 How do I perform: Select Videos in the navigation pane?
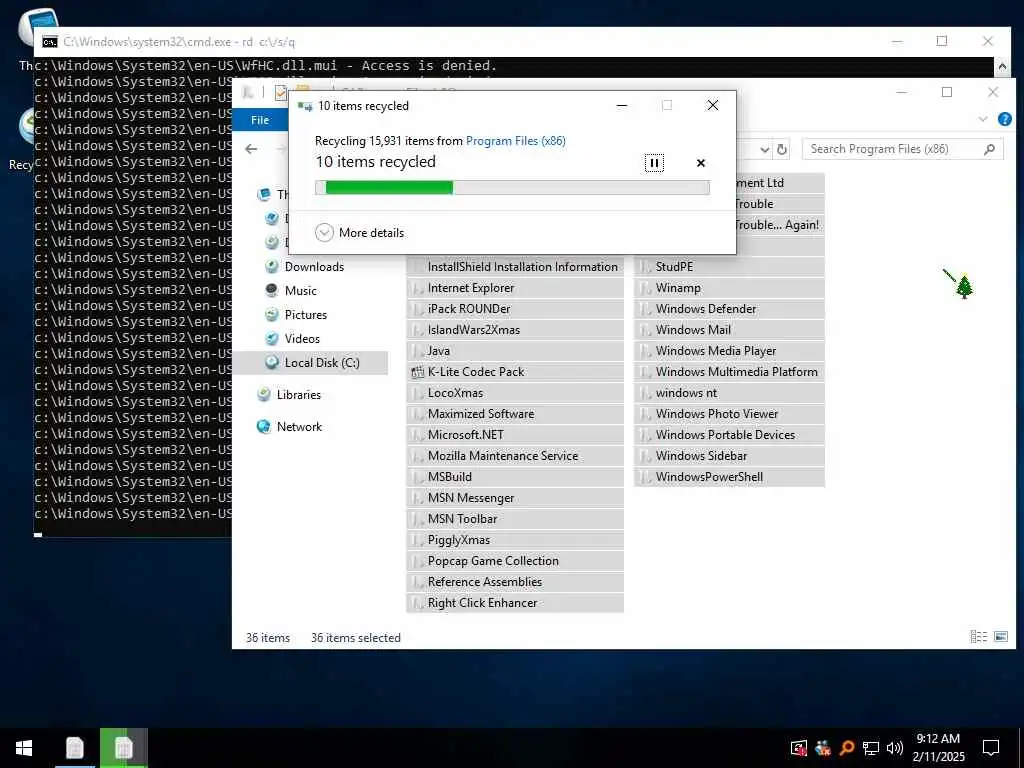(x=302, y=338)
